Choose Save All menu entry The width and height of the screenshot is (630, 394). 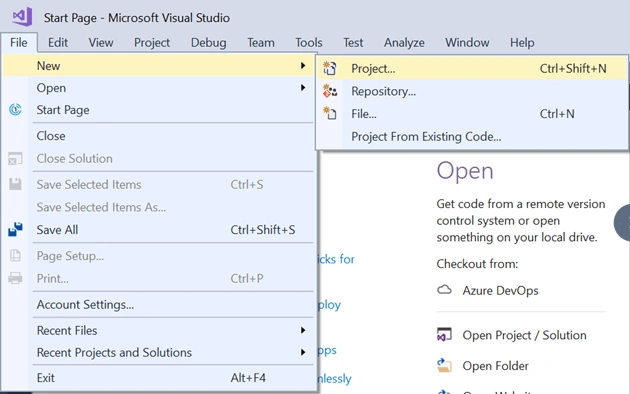159,229
